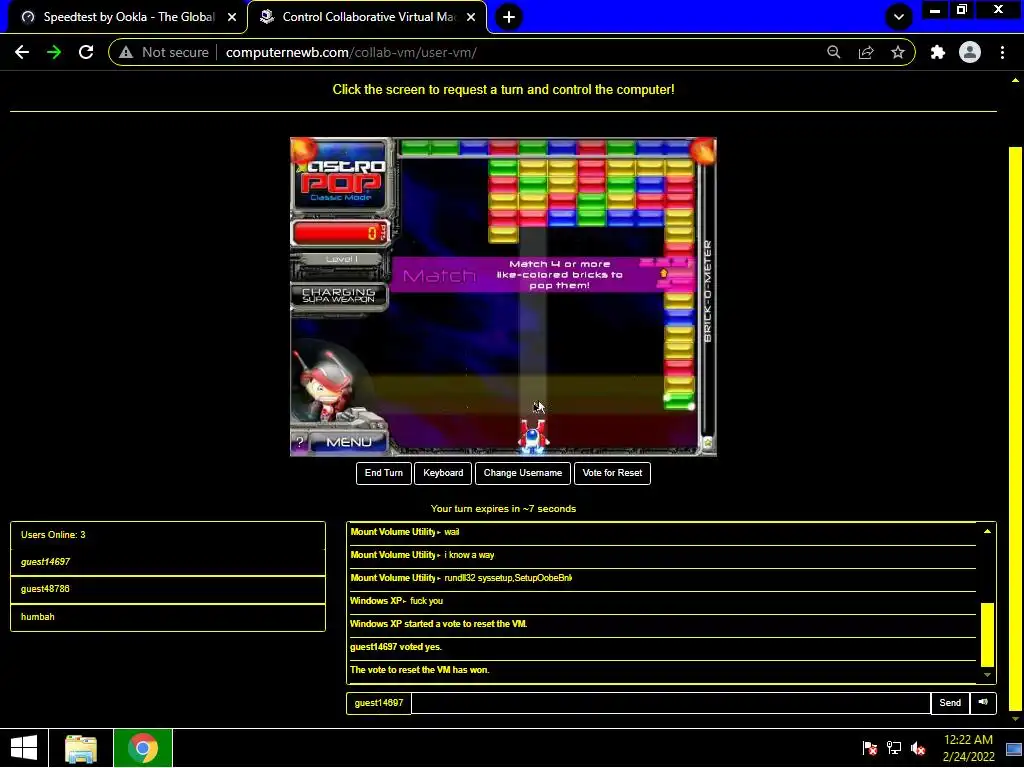Click the question mark help icon in game

[x=300, y=442]
